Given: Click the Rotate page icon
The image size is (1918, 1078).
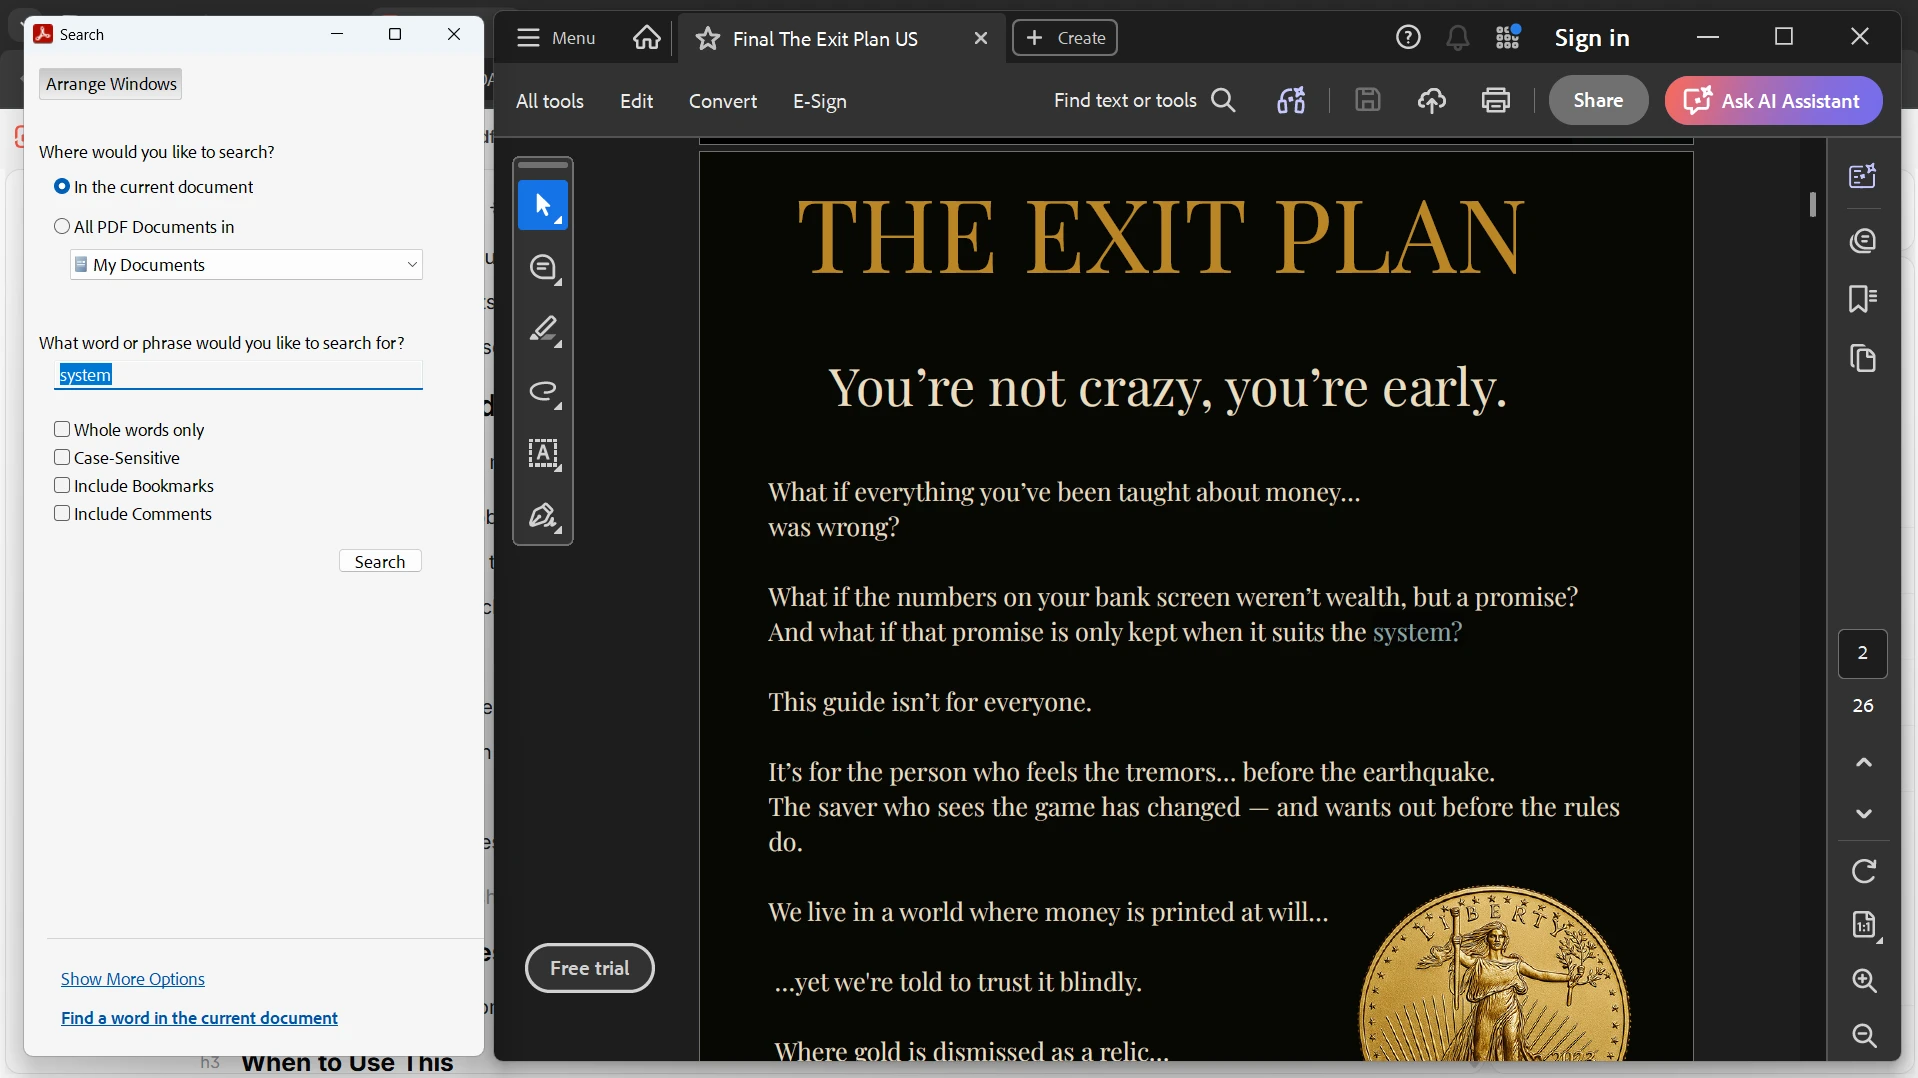Looking at the screenshot, I should tap(1864, 871).
